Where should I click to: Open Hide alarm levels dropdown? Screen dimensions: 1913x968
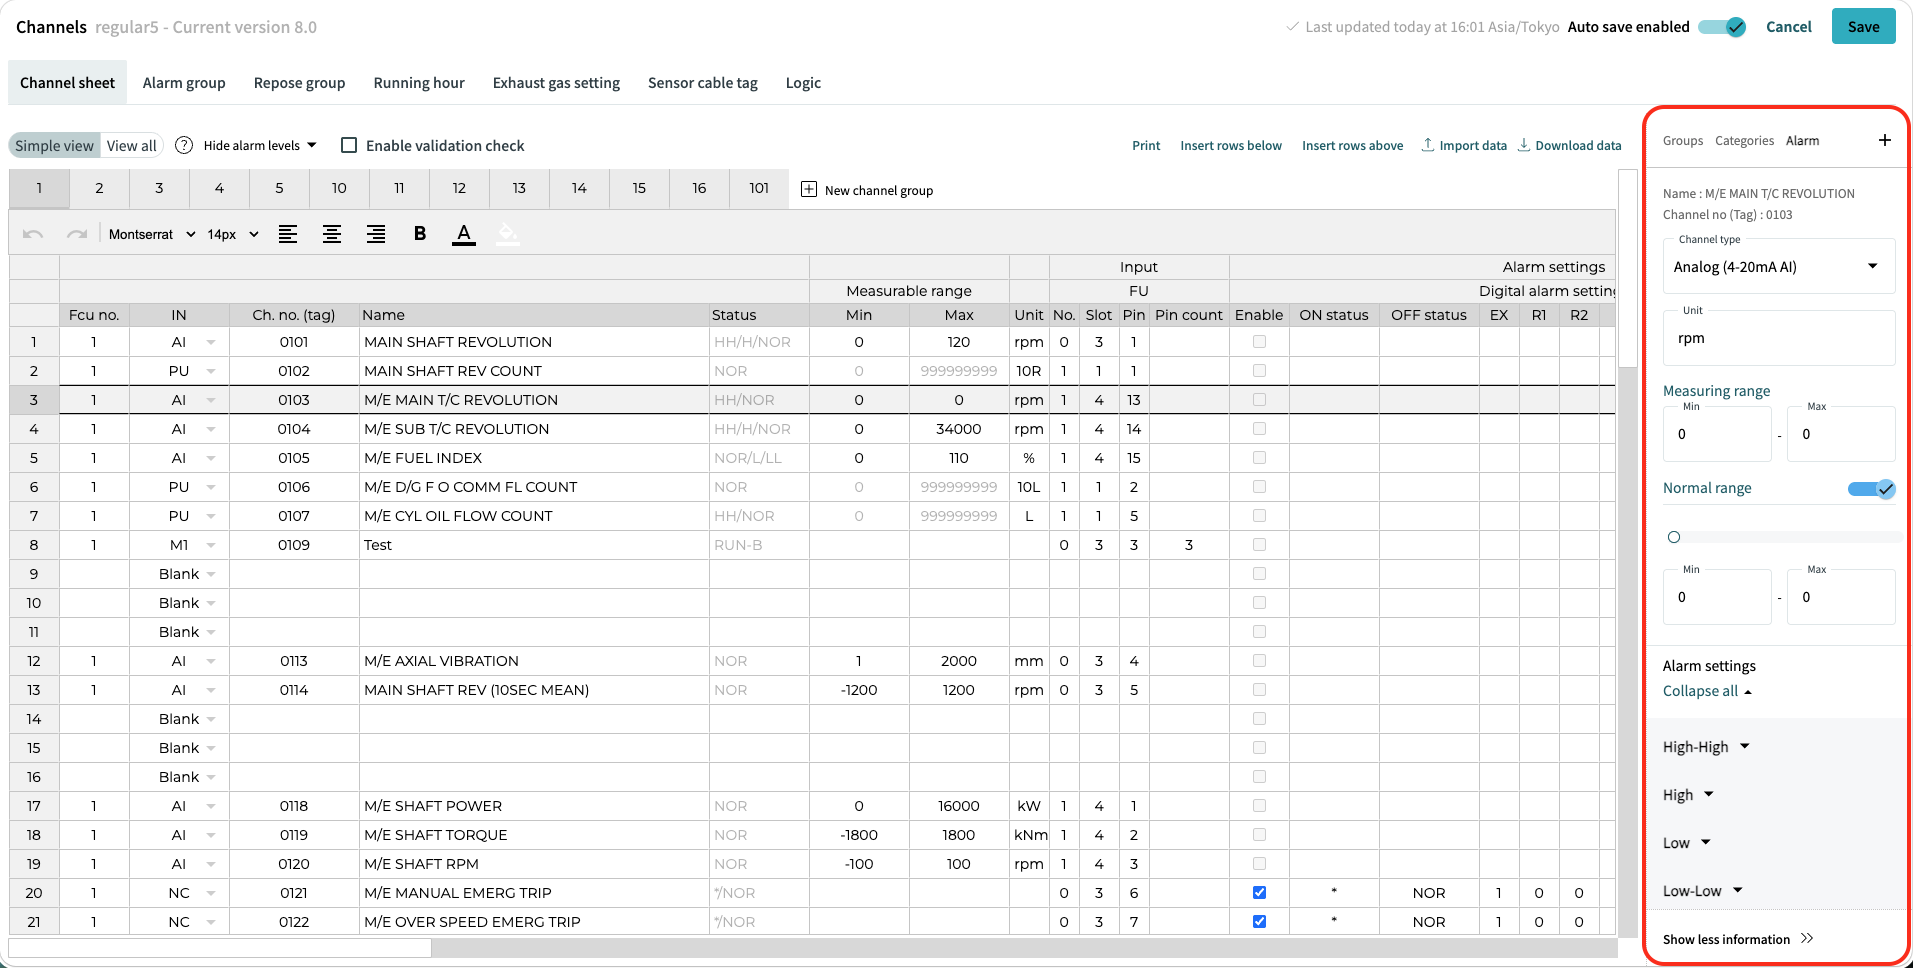pyautogui.click(x=260, y=145)
